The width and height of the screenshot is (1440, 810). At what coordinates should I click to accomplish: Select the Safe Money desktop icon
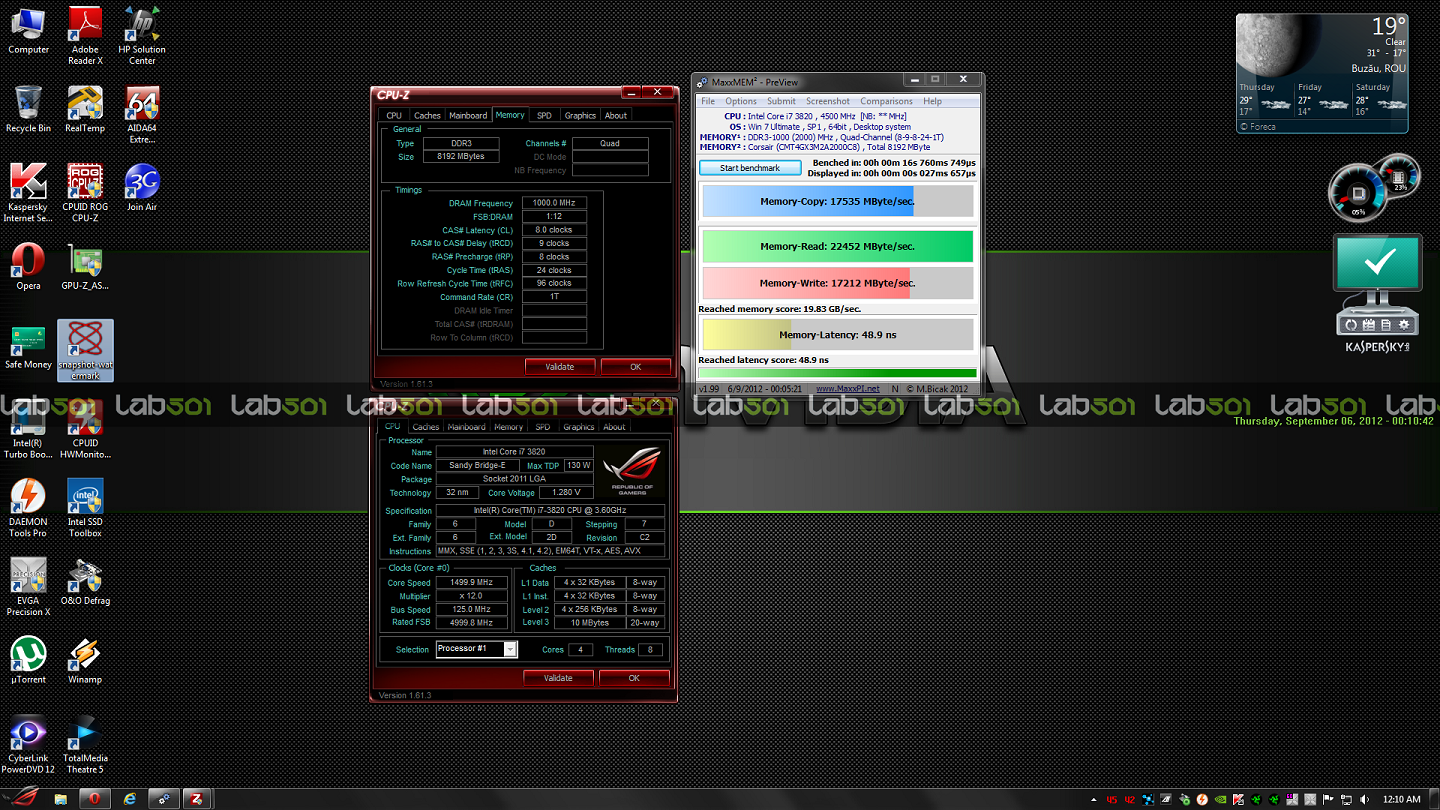click(28, 346)
